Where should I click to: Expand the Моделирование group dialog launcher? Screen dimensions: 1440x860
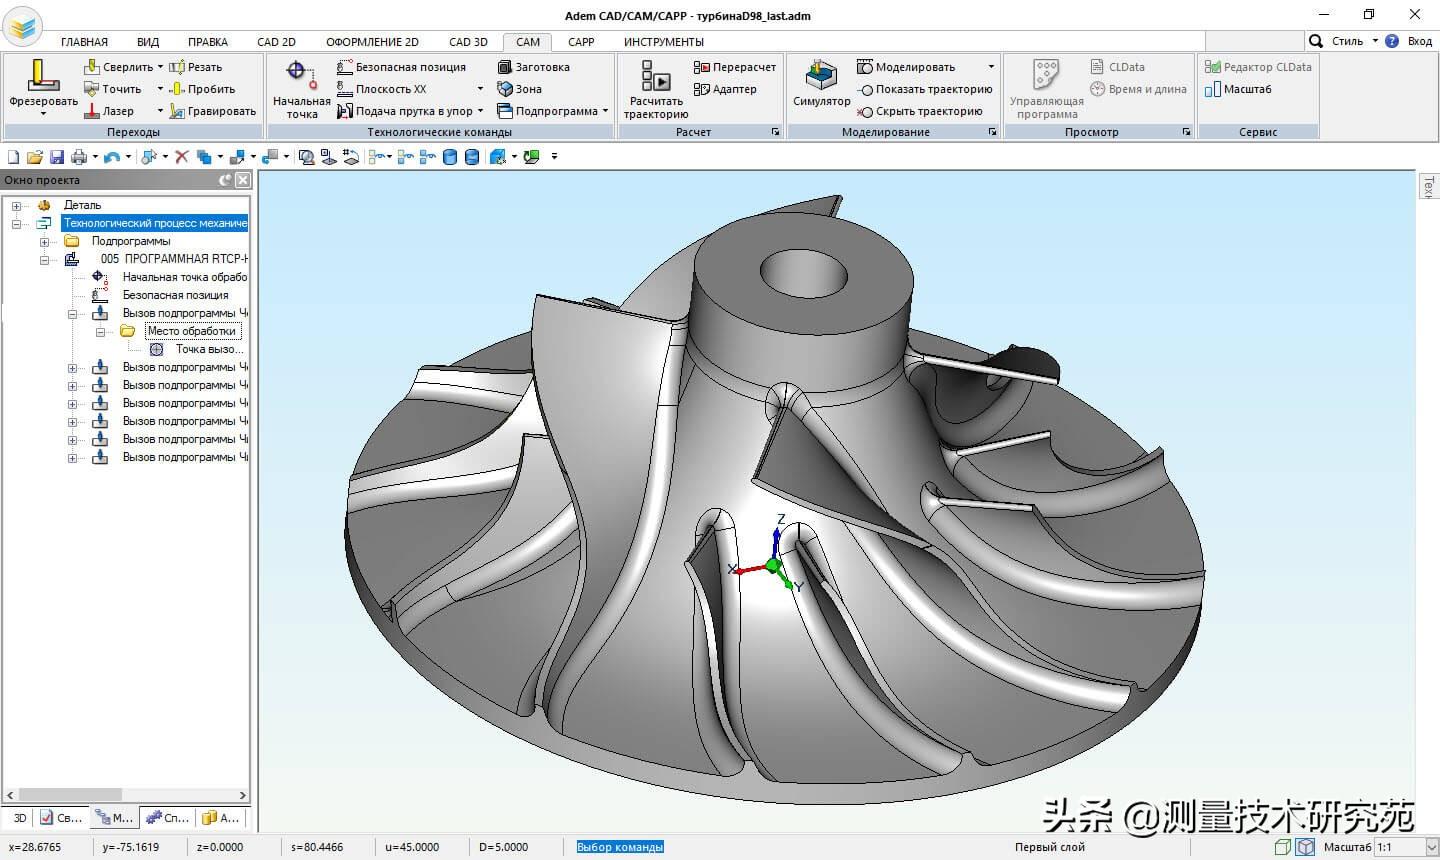tap(992, 132)
